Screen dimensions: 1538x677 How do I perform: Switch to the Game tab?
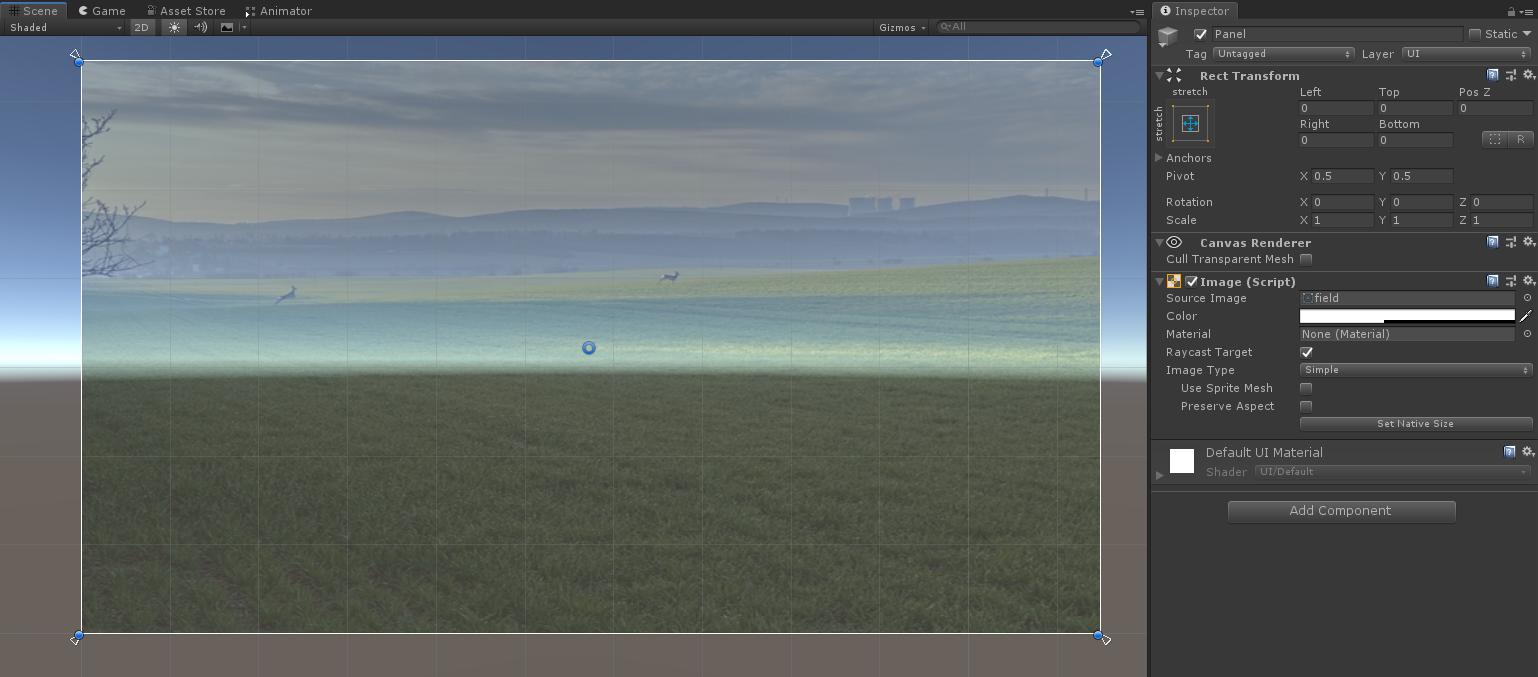[102, 11]
